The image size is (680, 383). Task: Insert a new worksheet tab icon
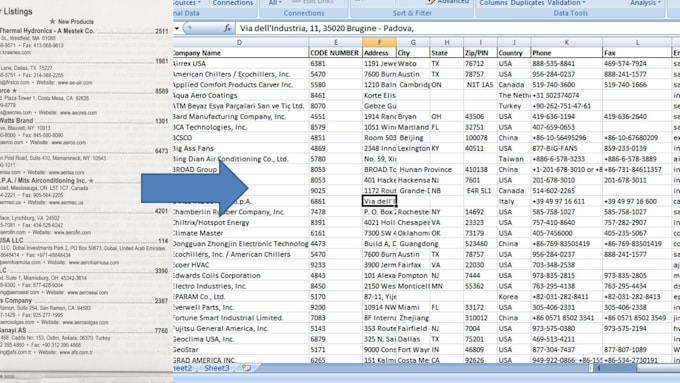pyautogui.click(x=246, y=368)
